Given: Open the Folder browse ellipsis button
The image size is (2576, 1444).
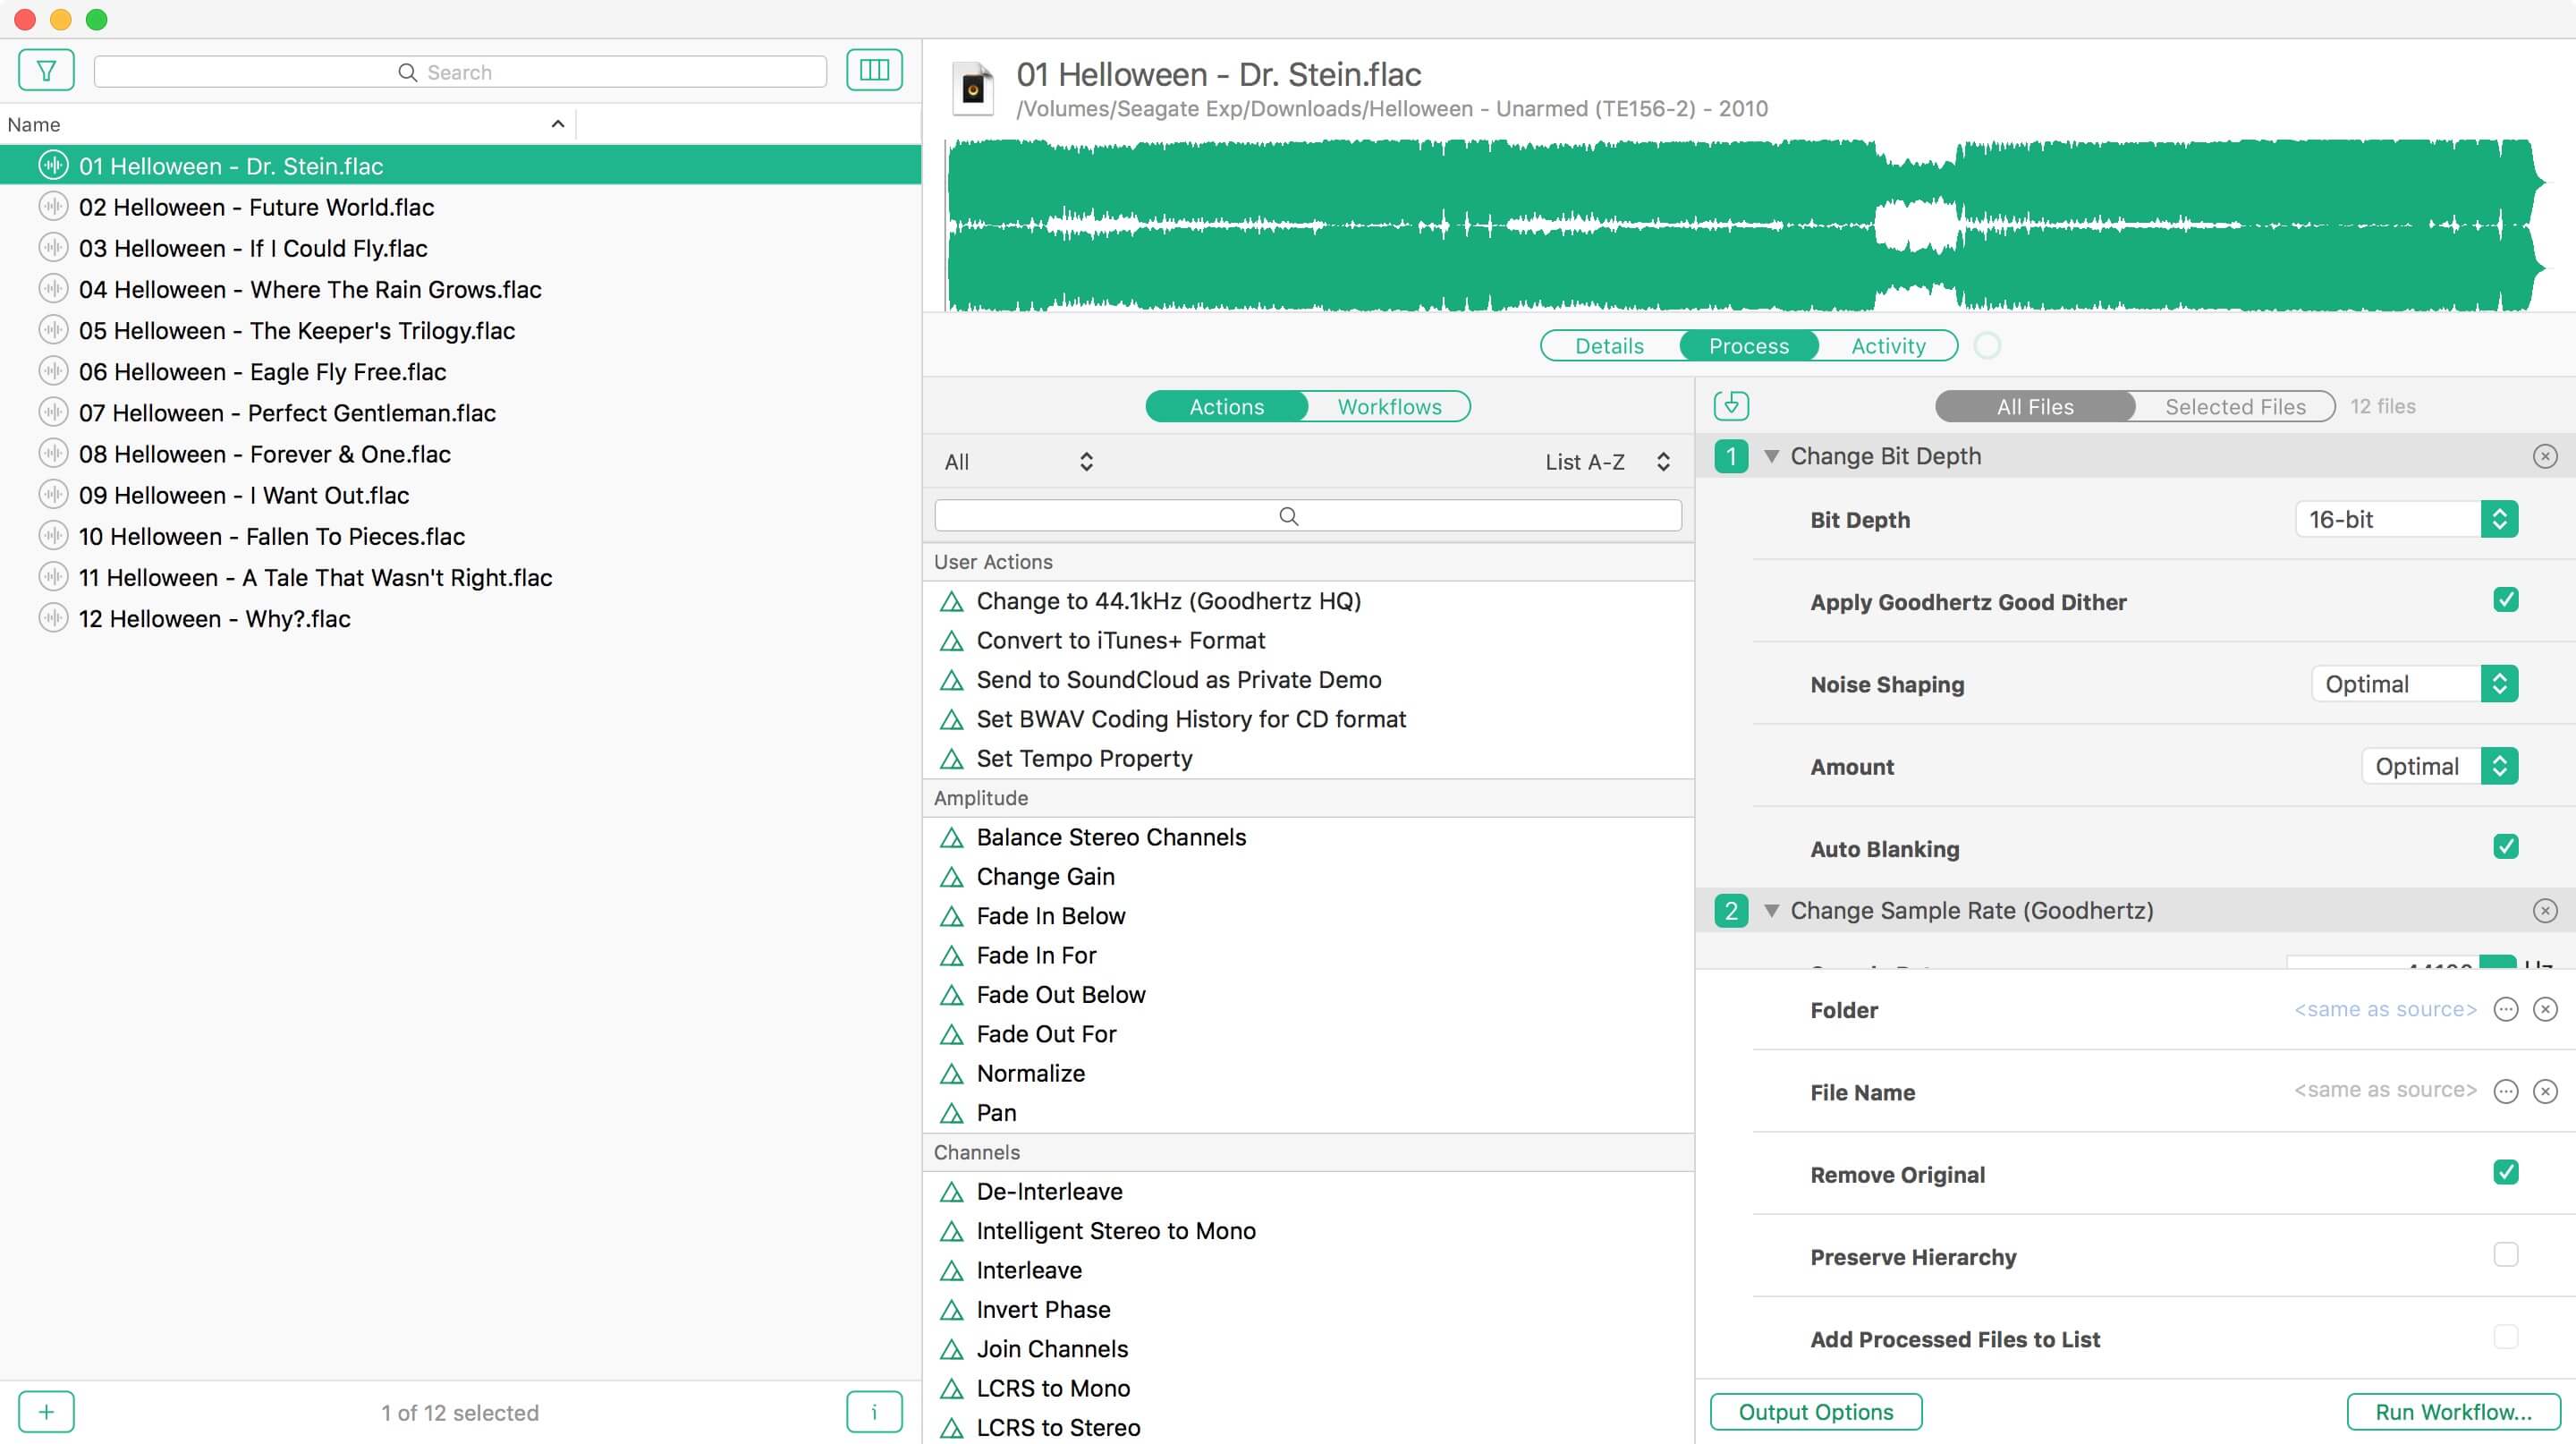Looking at the screenshot, I should point(2505,1009).
